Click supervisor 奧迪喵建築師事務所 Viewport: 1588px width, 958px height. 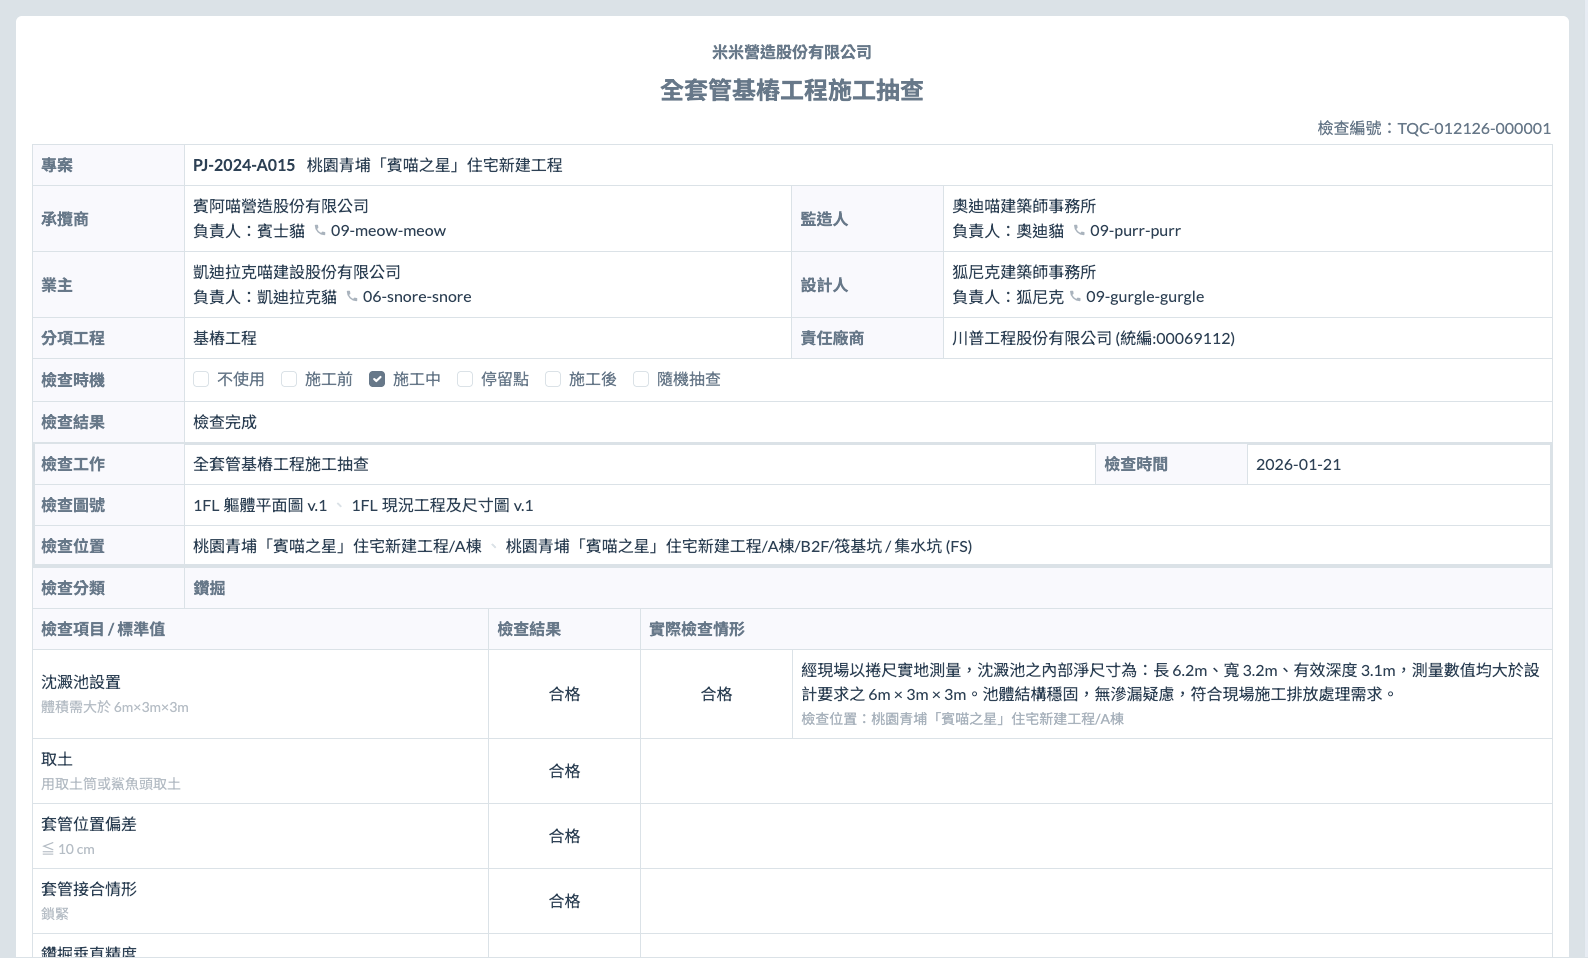[x=1024, y=206]
